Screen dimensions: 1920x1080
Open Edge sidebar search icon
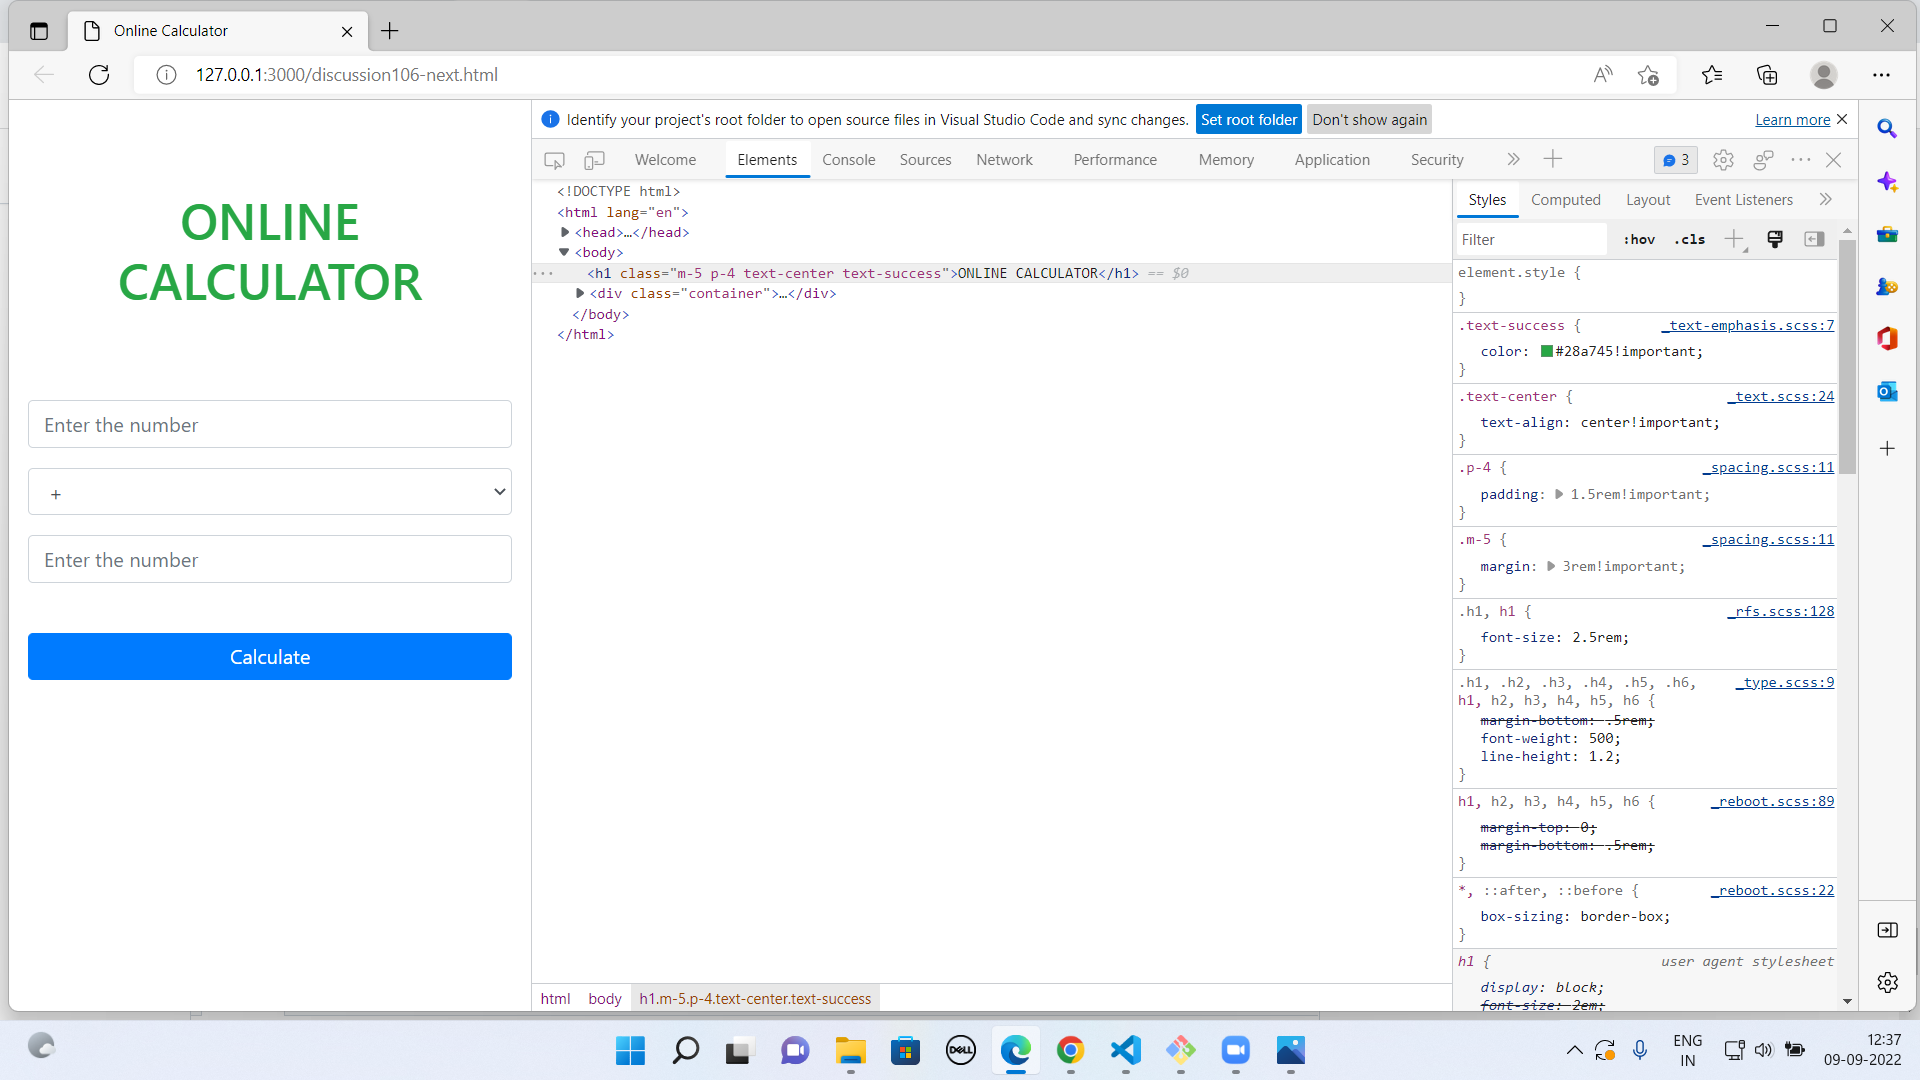[1887, 129]
